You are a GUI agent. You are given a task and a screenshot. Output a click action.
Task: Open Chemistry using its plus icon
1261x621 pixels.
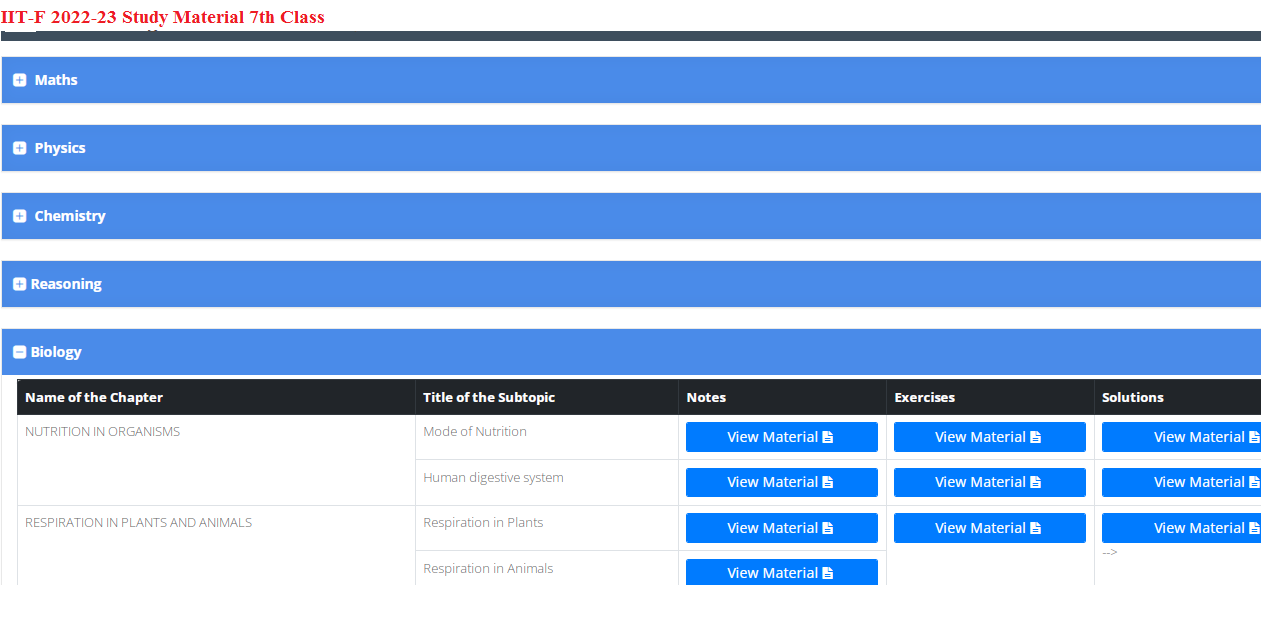(19, 216)
